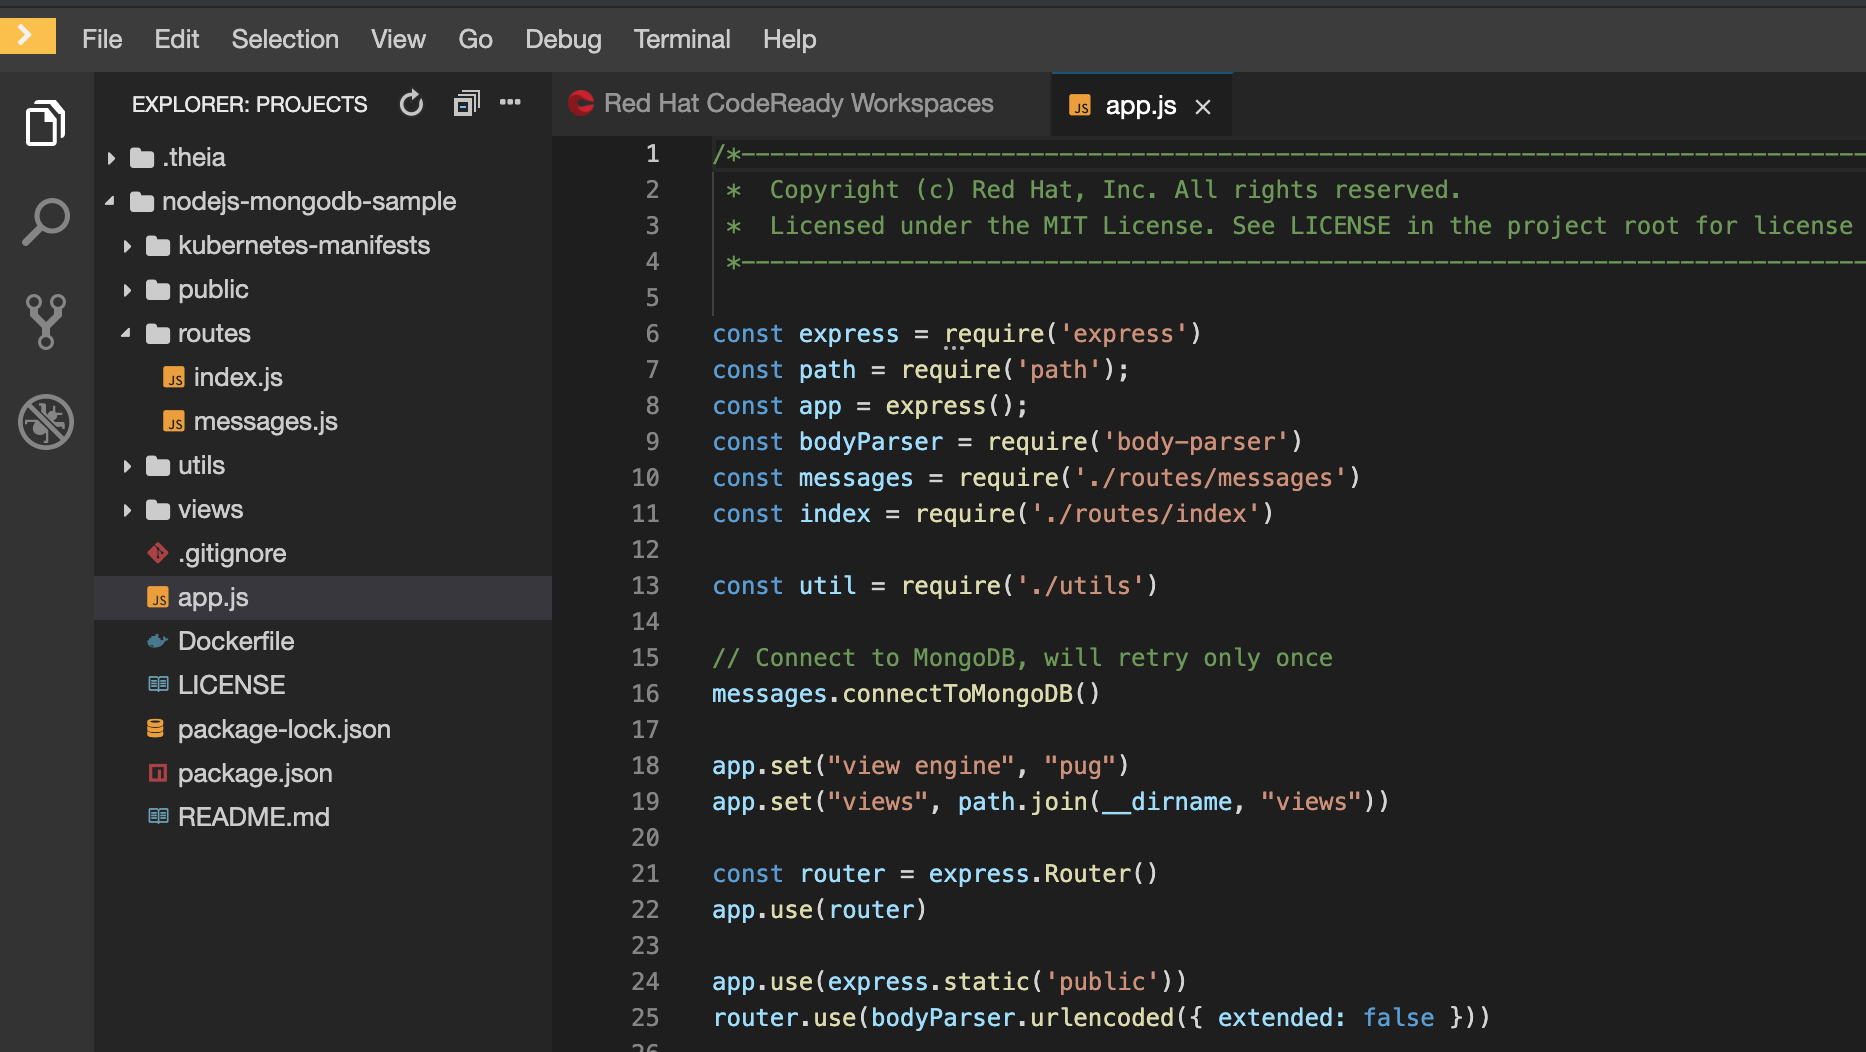Screen dimensions: 1866x1052
Task: Expand the utils folder
Action: pyautogui.click(x=127, y=466)
